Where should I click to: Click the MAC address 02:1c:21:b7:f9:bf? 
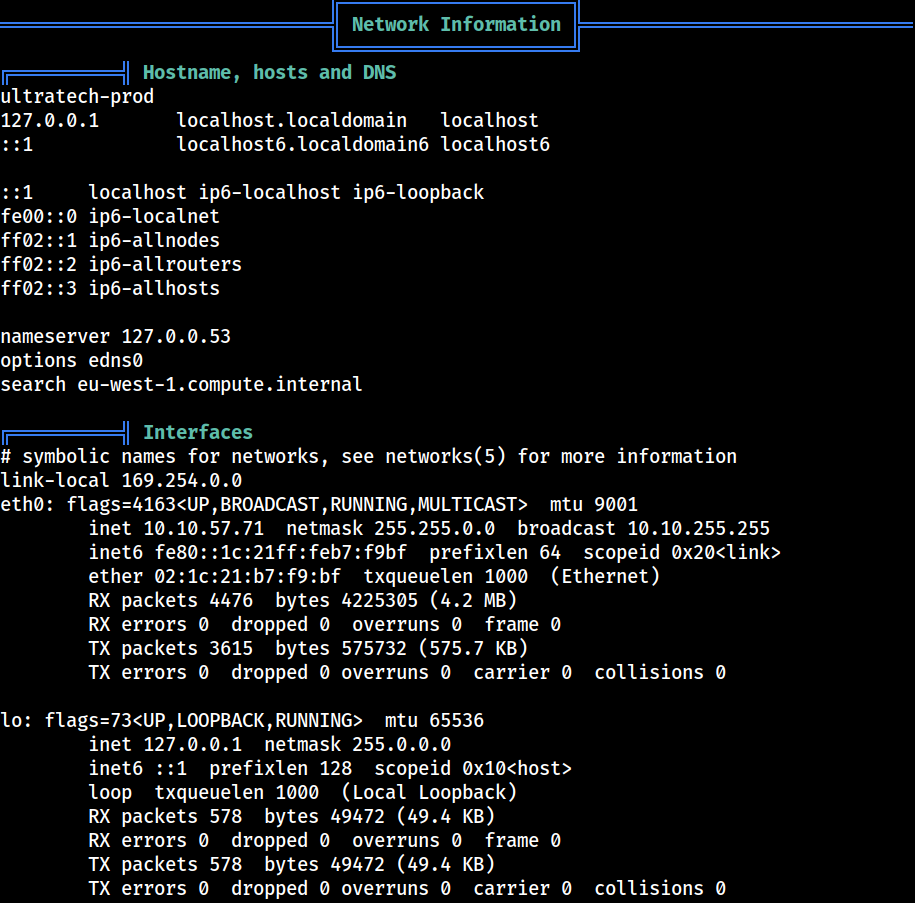click(x=247, y=576)
